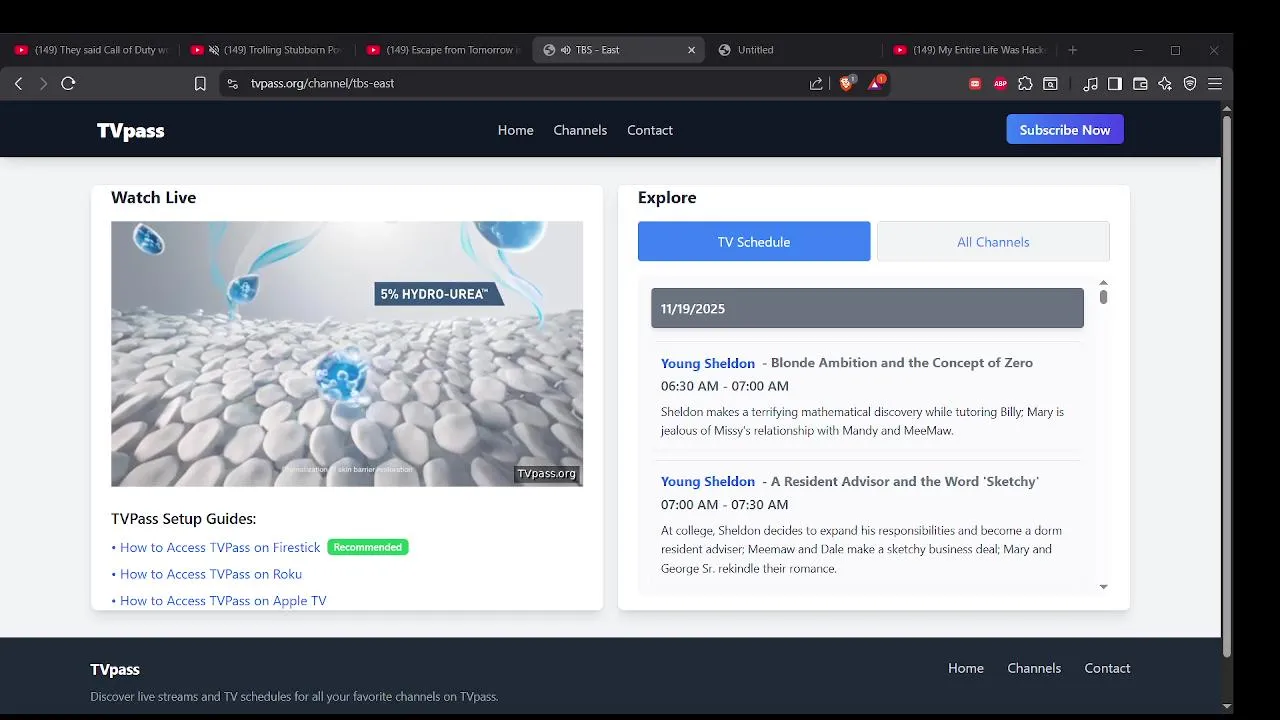Click the page vertical scrollbar thumb
This screenshot has width=1280, height=720.
pos(1227,386)
